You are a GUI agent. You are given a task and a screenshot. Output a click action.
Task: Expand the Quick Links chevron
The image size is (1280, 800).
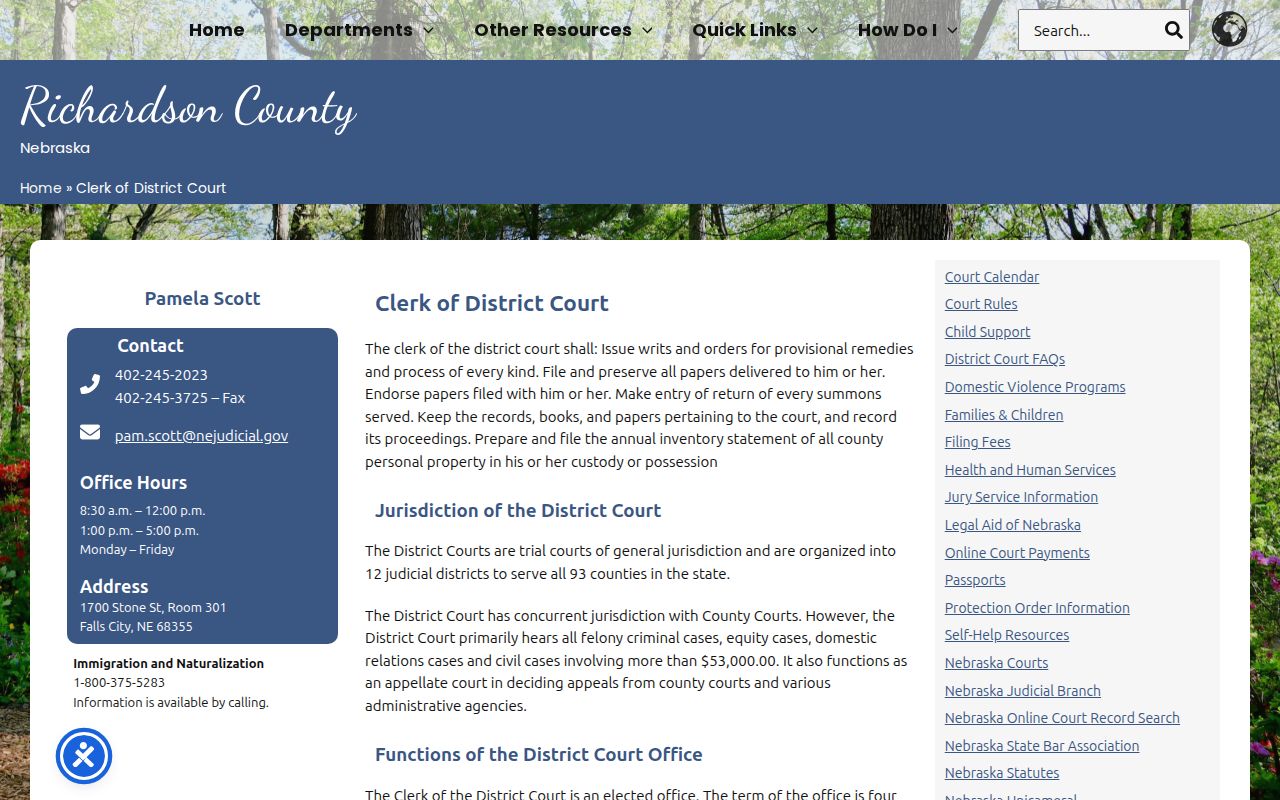(x=812, y=31)
